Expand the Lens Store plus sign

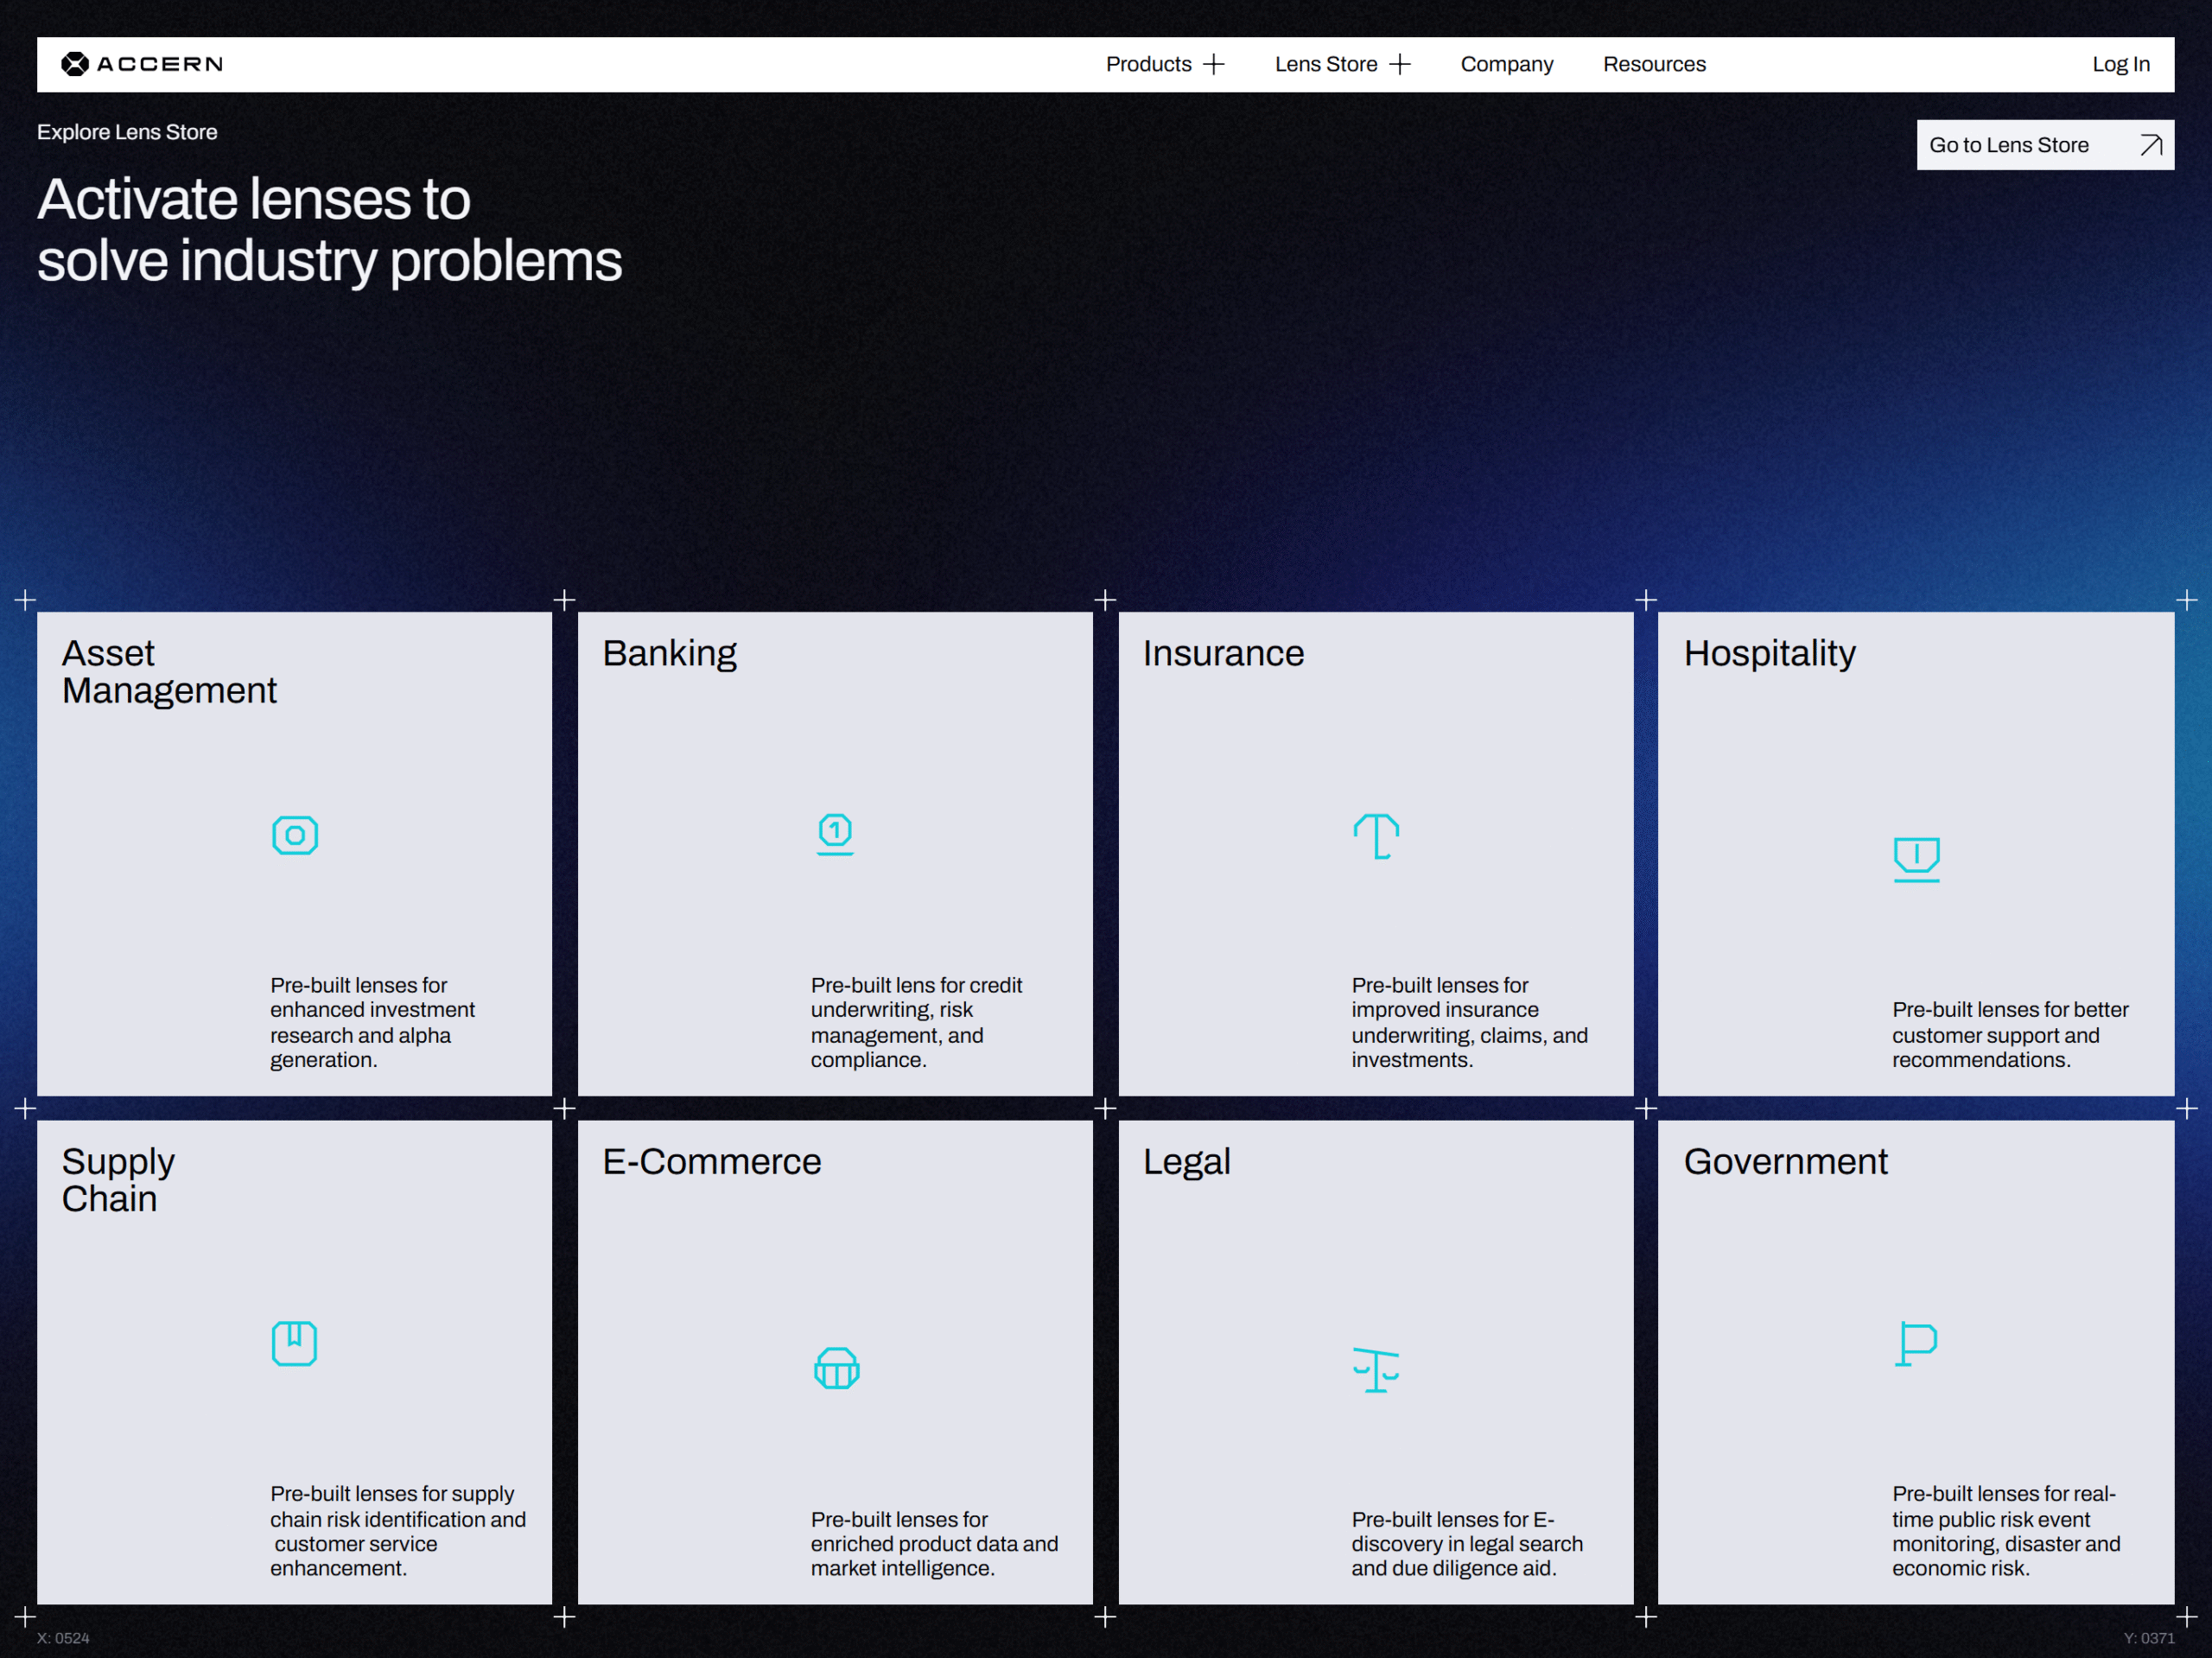(x=1400, y=64)
